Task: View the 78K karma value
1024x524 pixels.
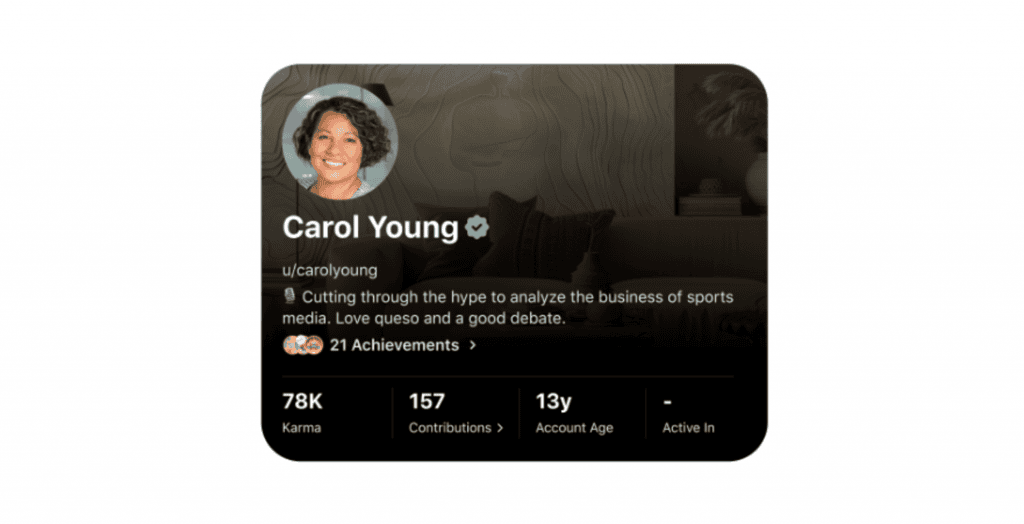Action: (302, 401)
